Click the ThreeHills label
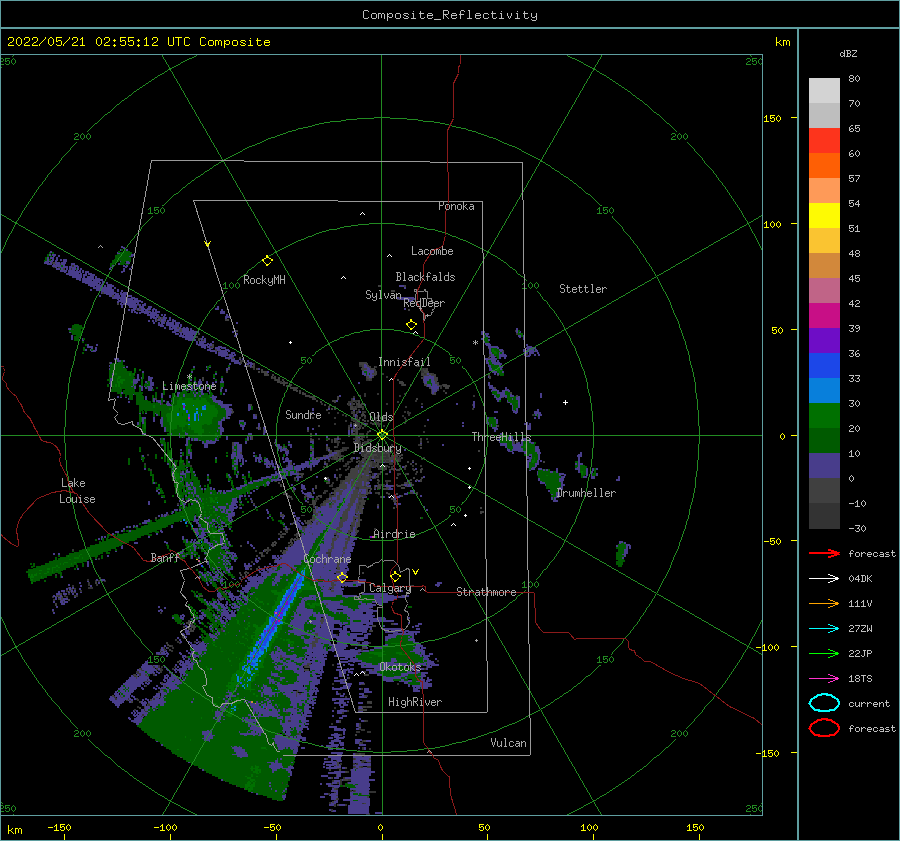 point(502,437)
